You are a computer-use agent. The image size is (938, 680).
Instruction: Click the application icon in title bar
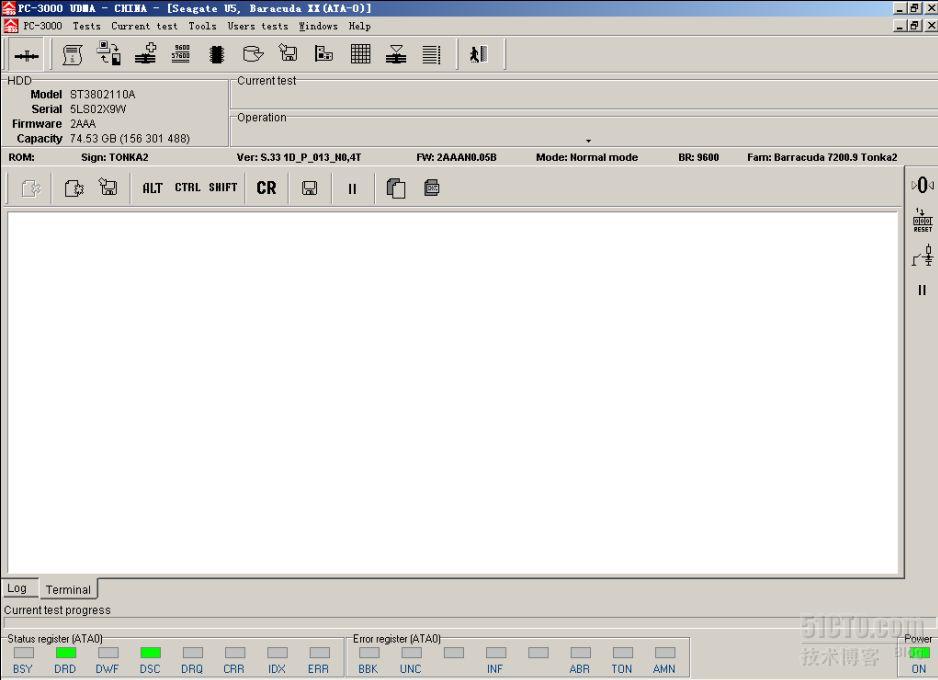8,8
